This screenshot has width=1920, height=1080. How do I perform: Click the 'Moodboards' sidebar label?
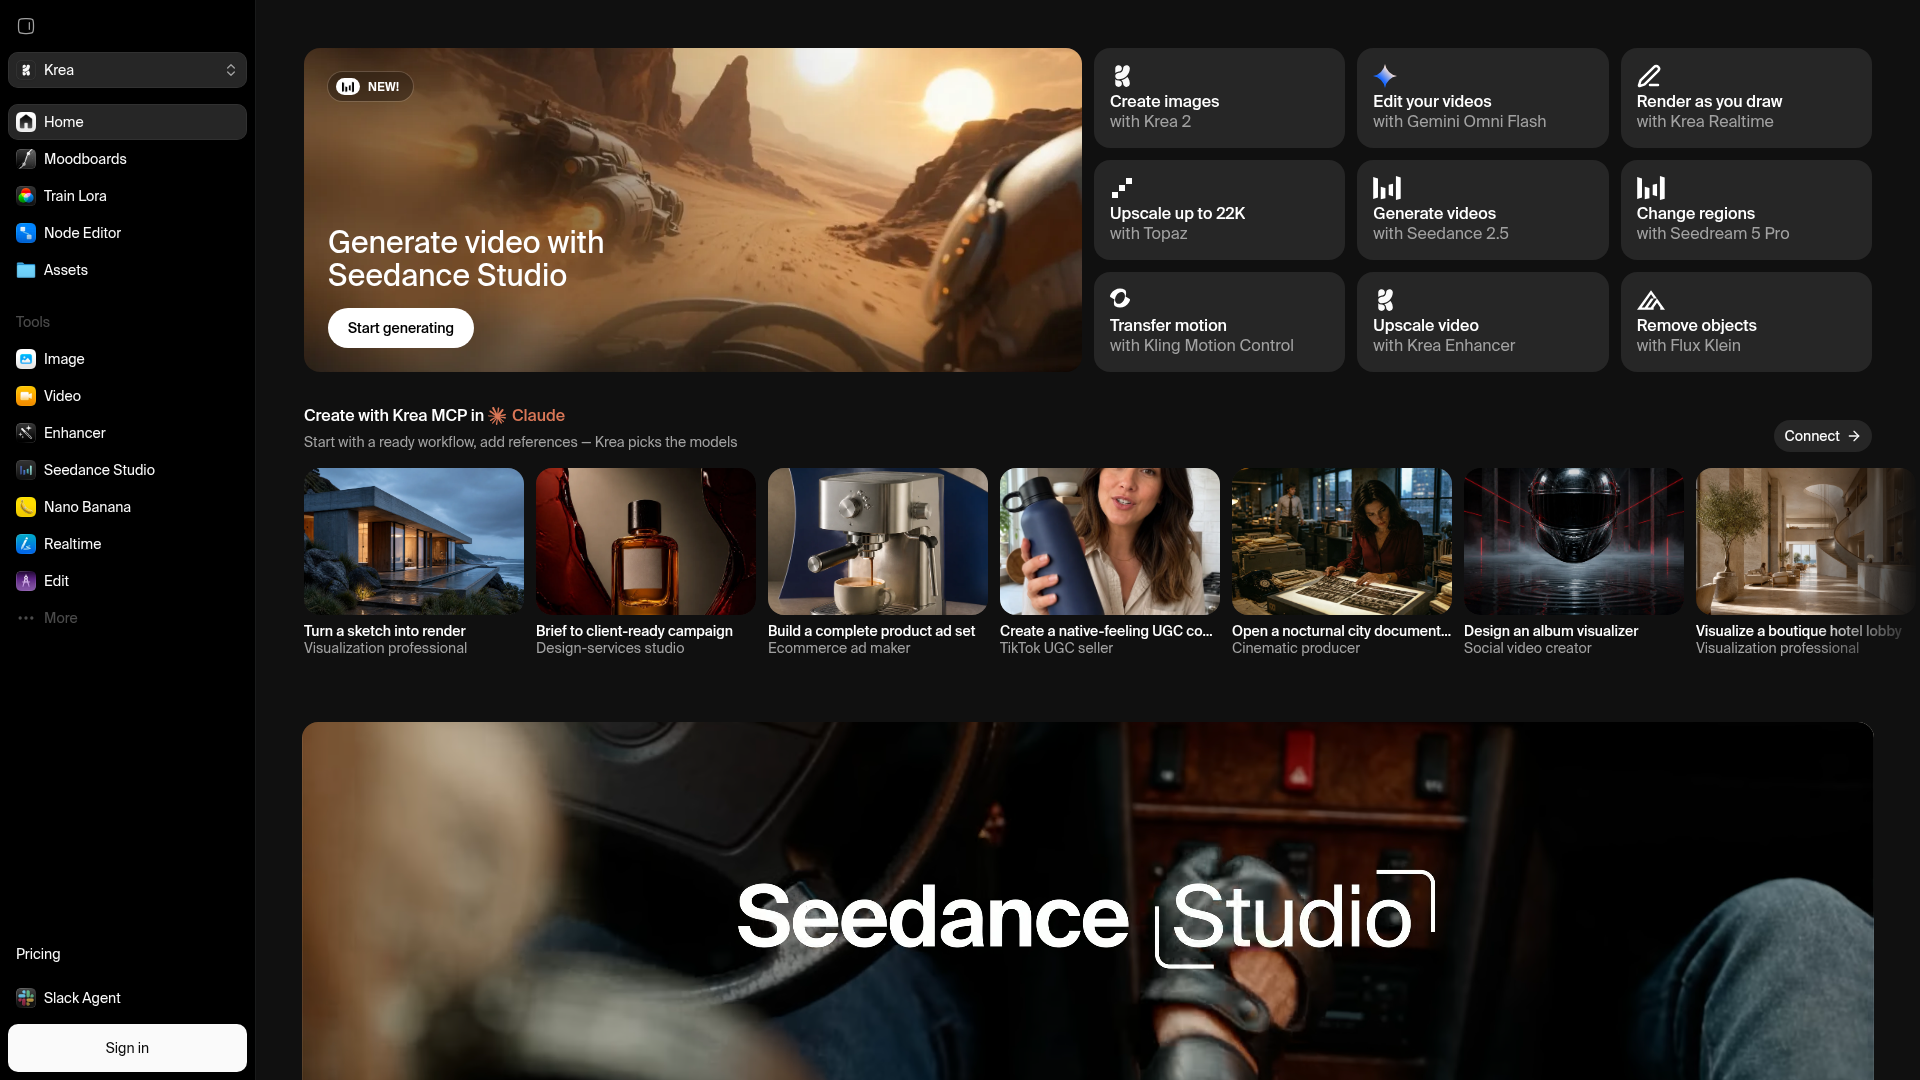pyautogui.click(x=85, y=159)
